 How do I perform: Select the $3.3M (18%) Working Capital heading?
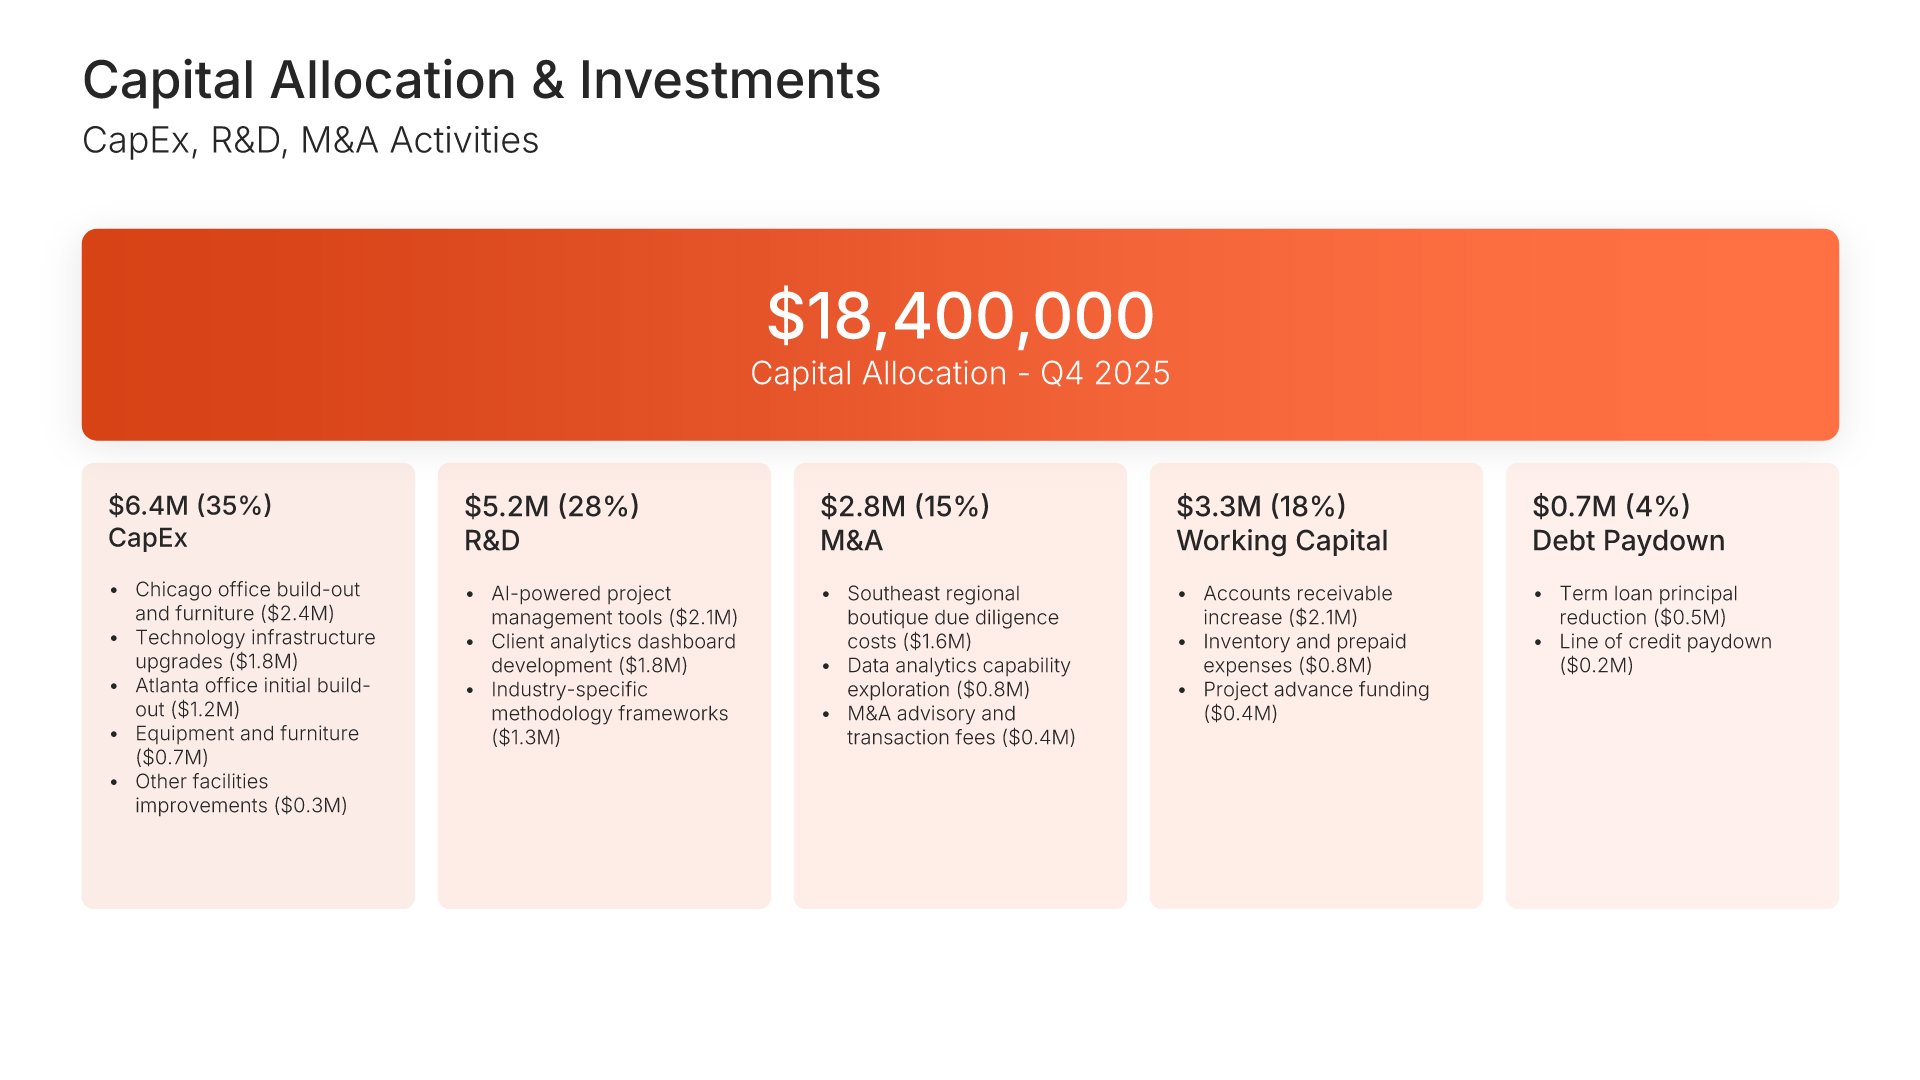1282,523
